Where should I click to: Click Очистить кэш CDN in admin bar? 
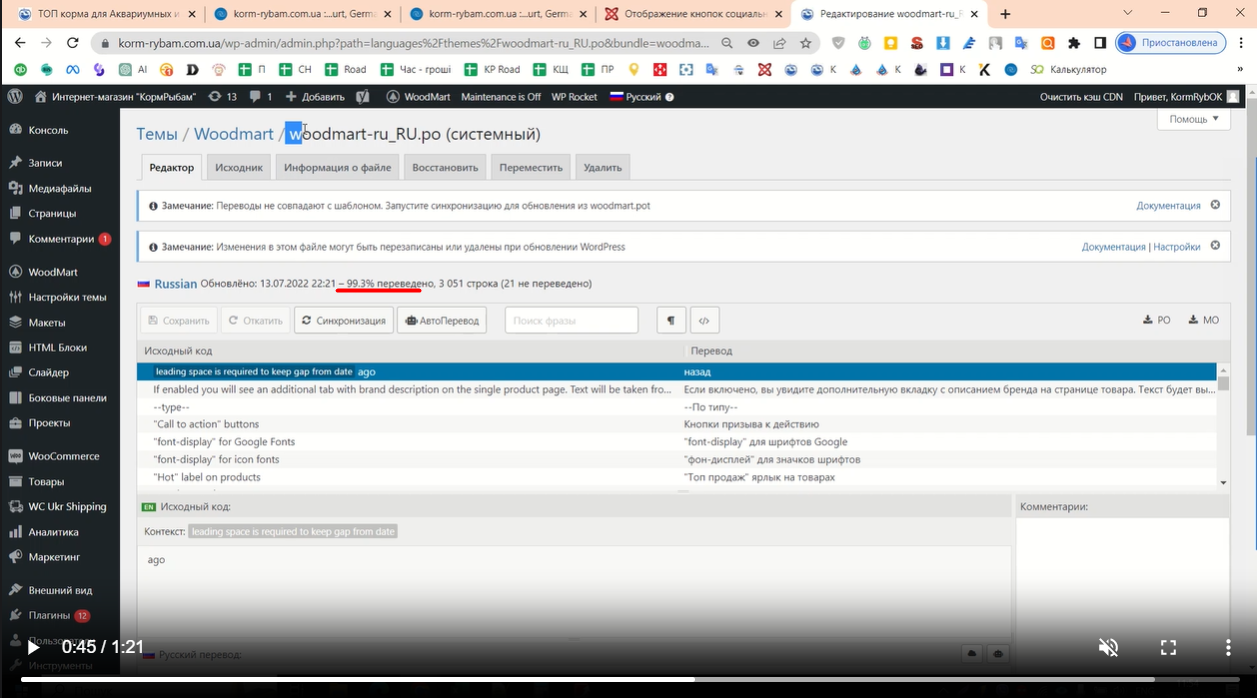click(1081, 97)
